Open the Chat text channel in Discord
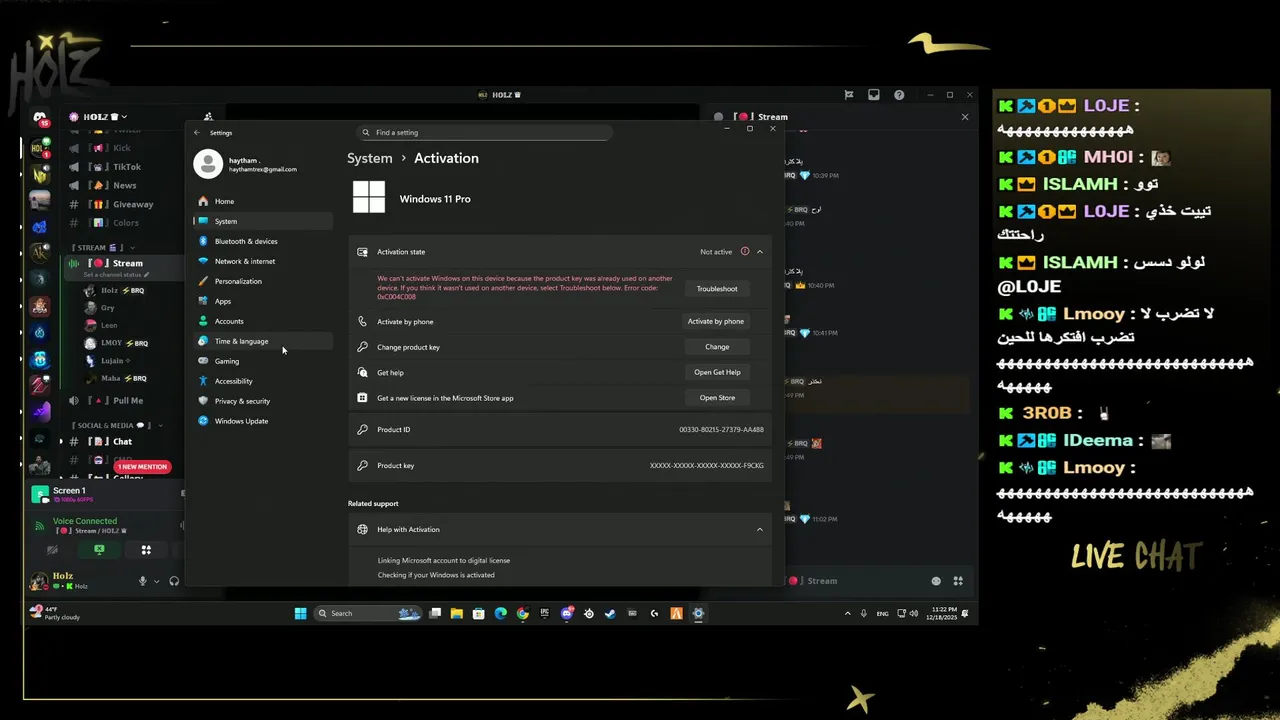Screen dimensions: 1280x720 point(120,441)
